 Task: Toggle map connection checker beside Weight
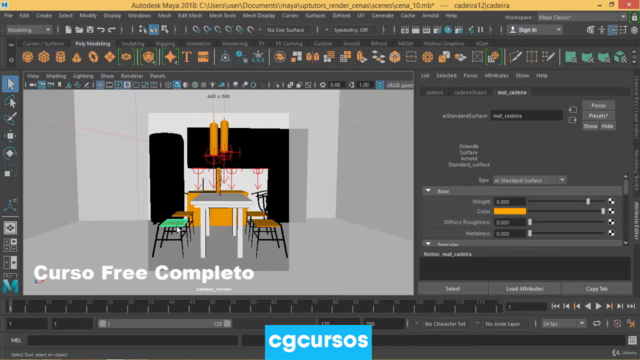(x=611, y=202)
